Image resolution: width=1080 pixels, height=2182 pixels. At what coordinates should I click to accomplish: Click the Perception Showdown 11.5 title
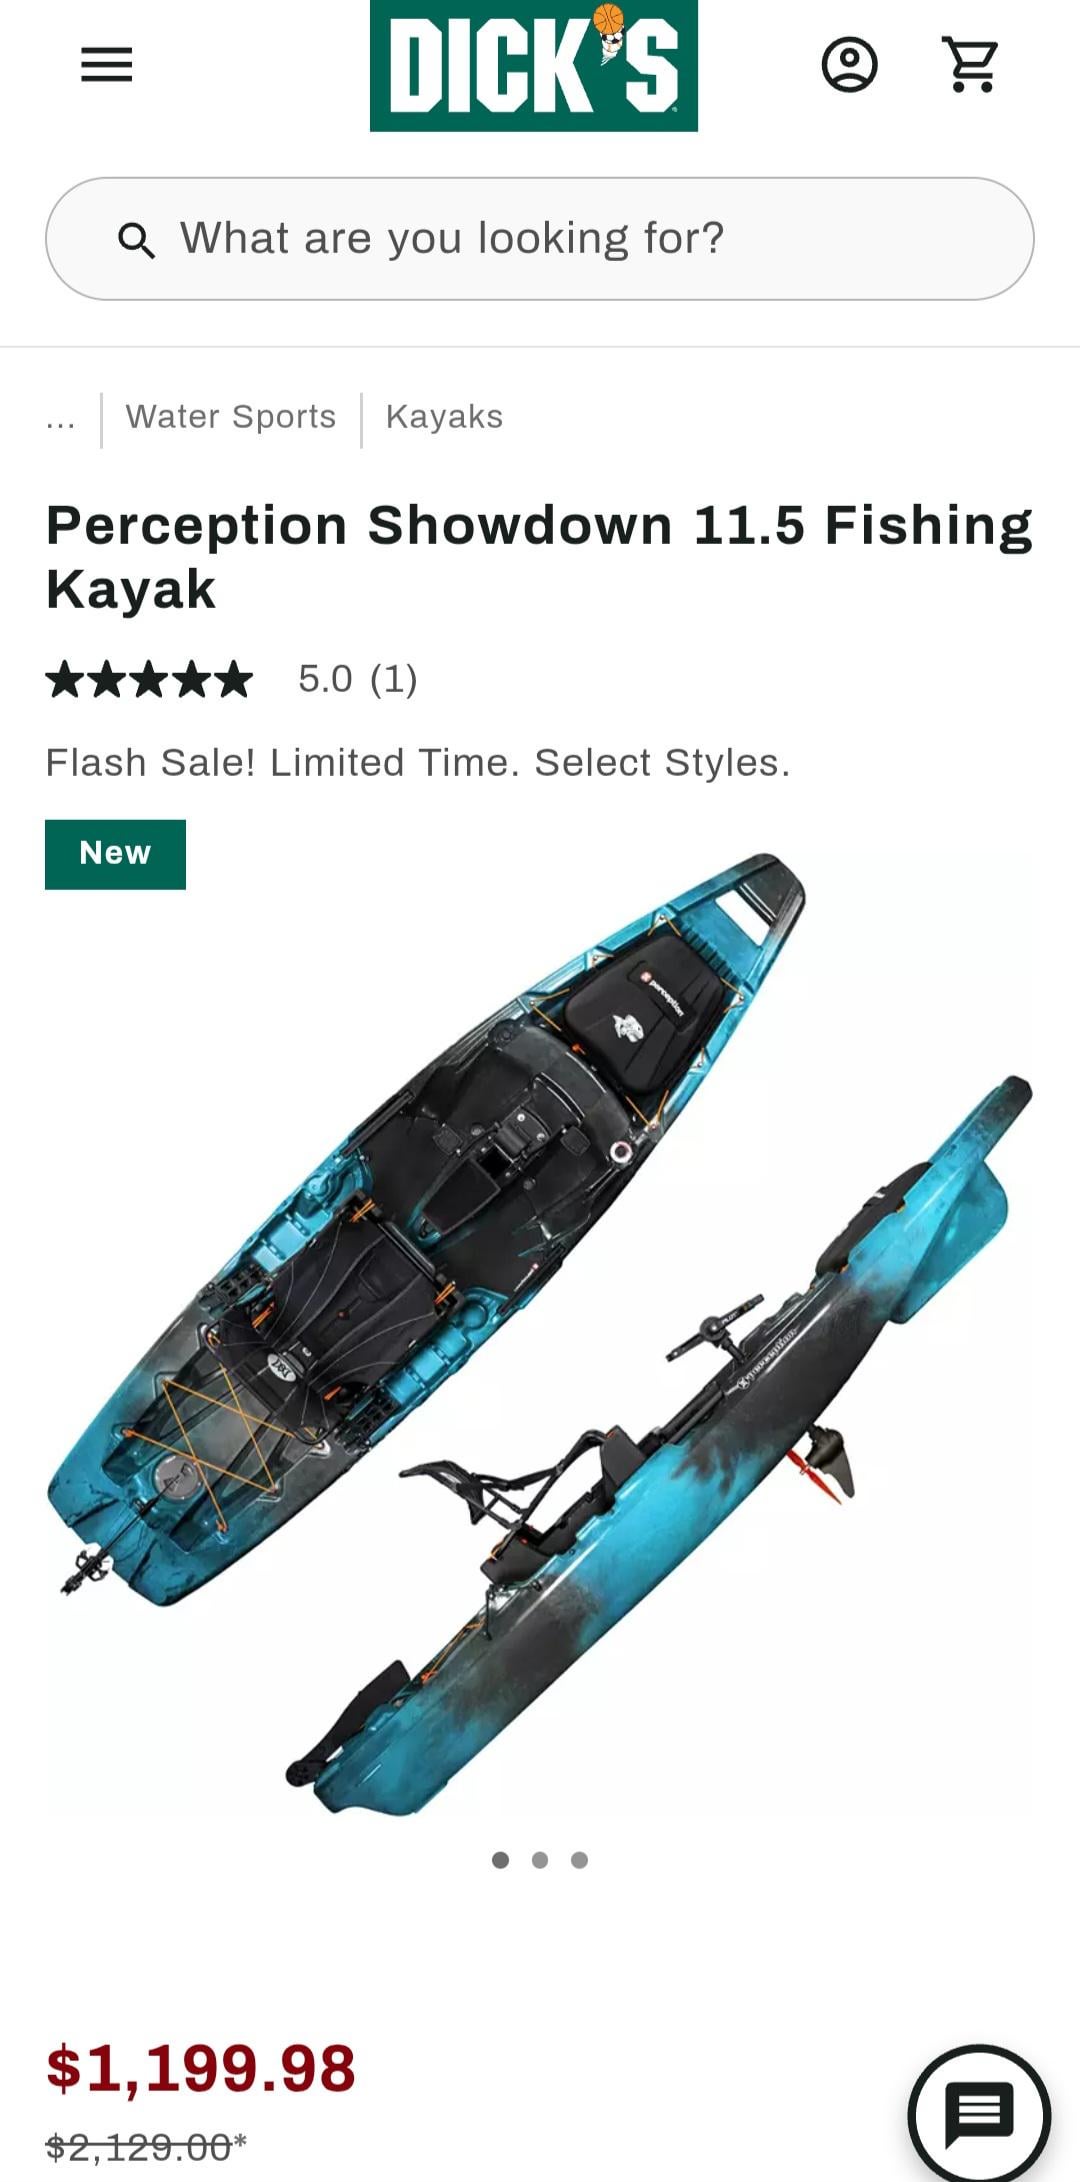(x=540, y=556)
